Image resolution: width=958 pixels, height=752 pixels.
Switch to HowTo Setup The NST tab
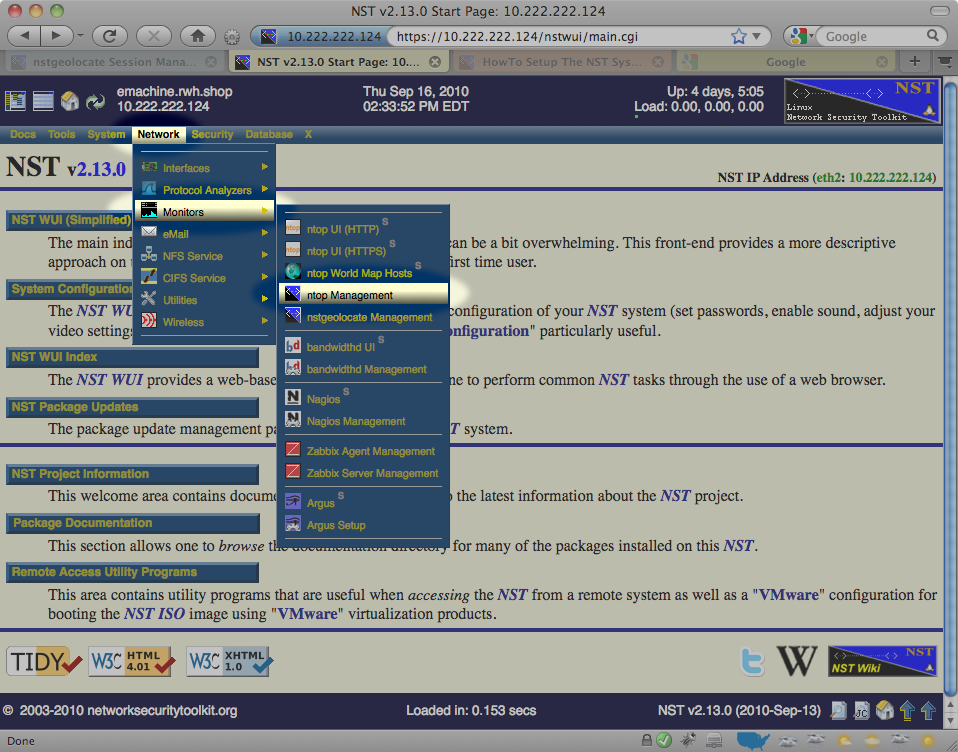point(562,62)
